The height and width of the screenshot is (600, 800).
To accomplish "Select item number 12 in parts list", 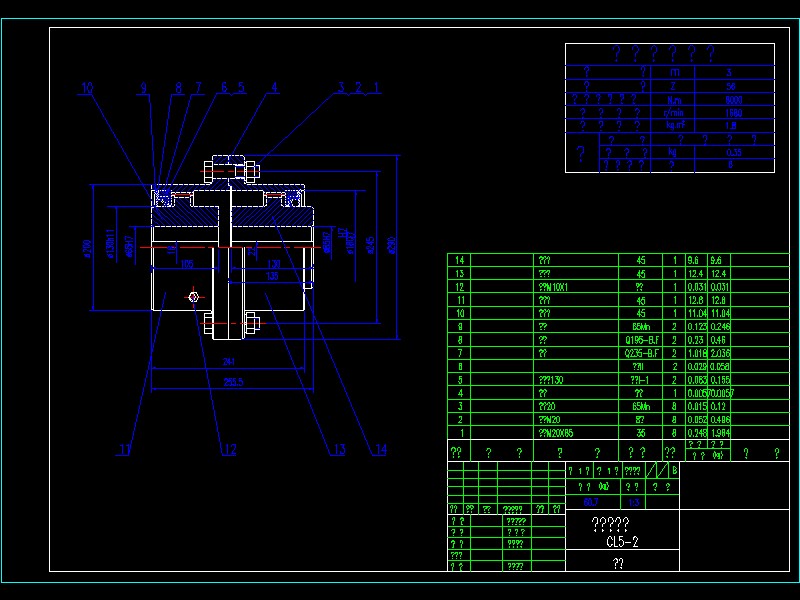I will coord(459,287).
